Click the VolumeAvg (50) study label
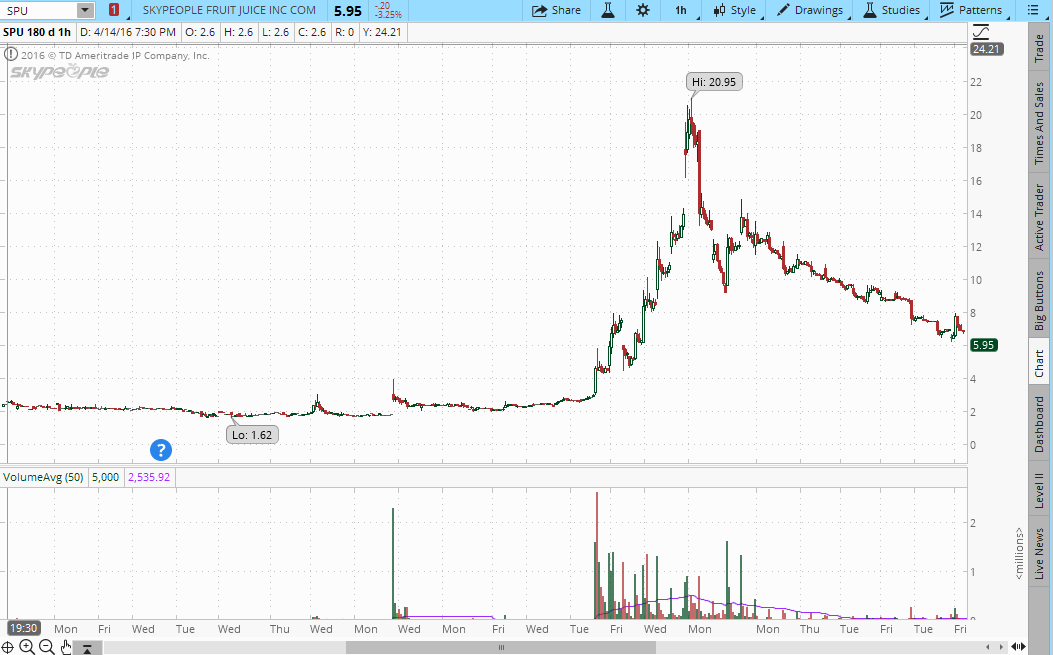 pyautogui.click(x=43, y=477)
